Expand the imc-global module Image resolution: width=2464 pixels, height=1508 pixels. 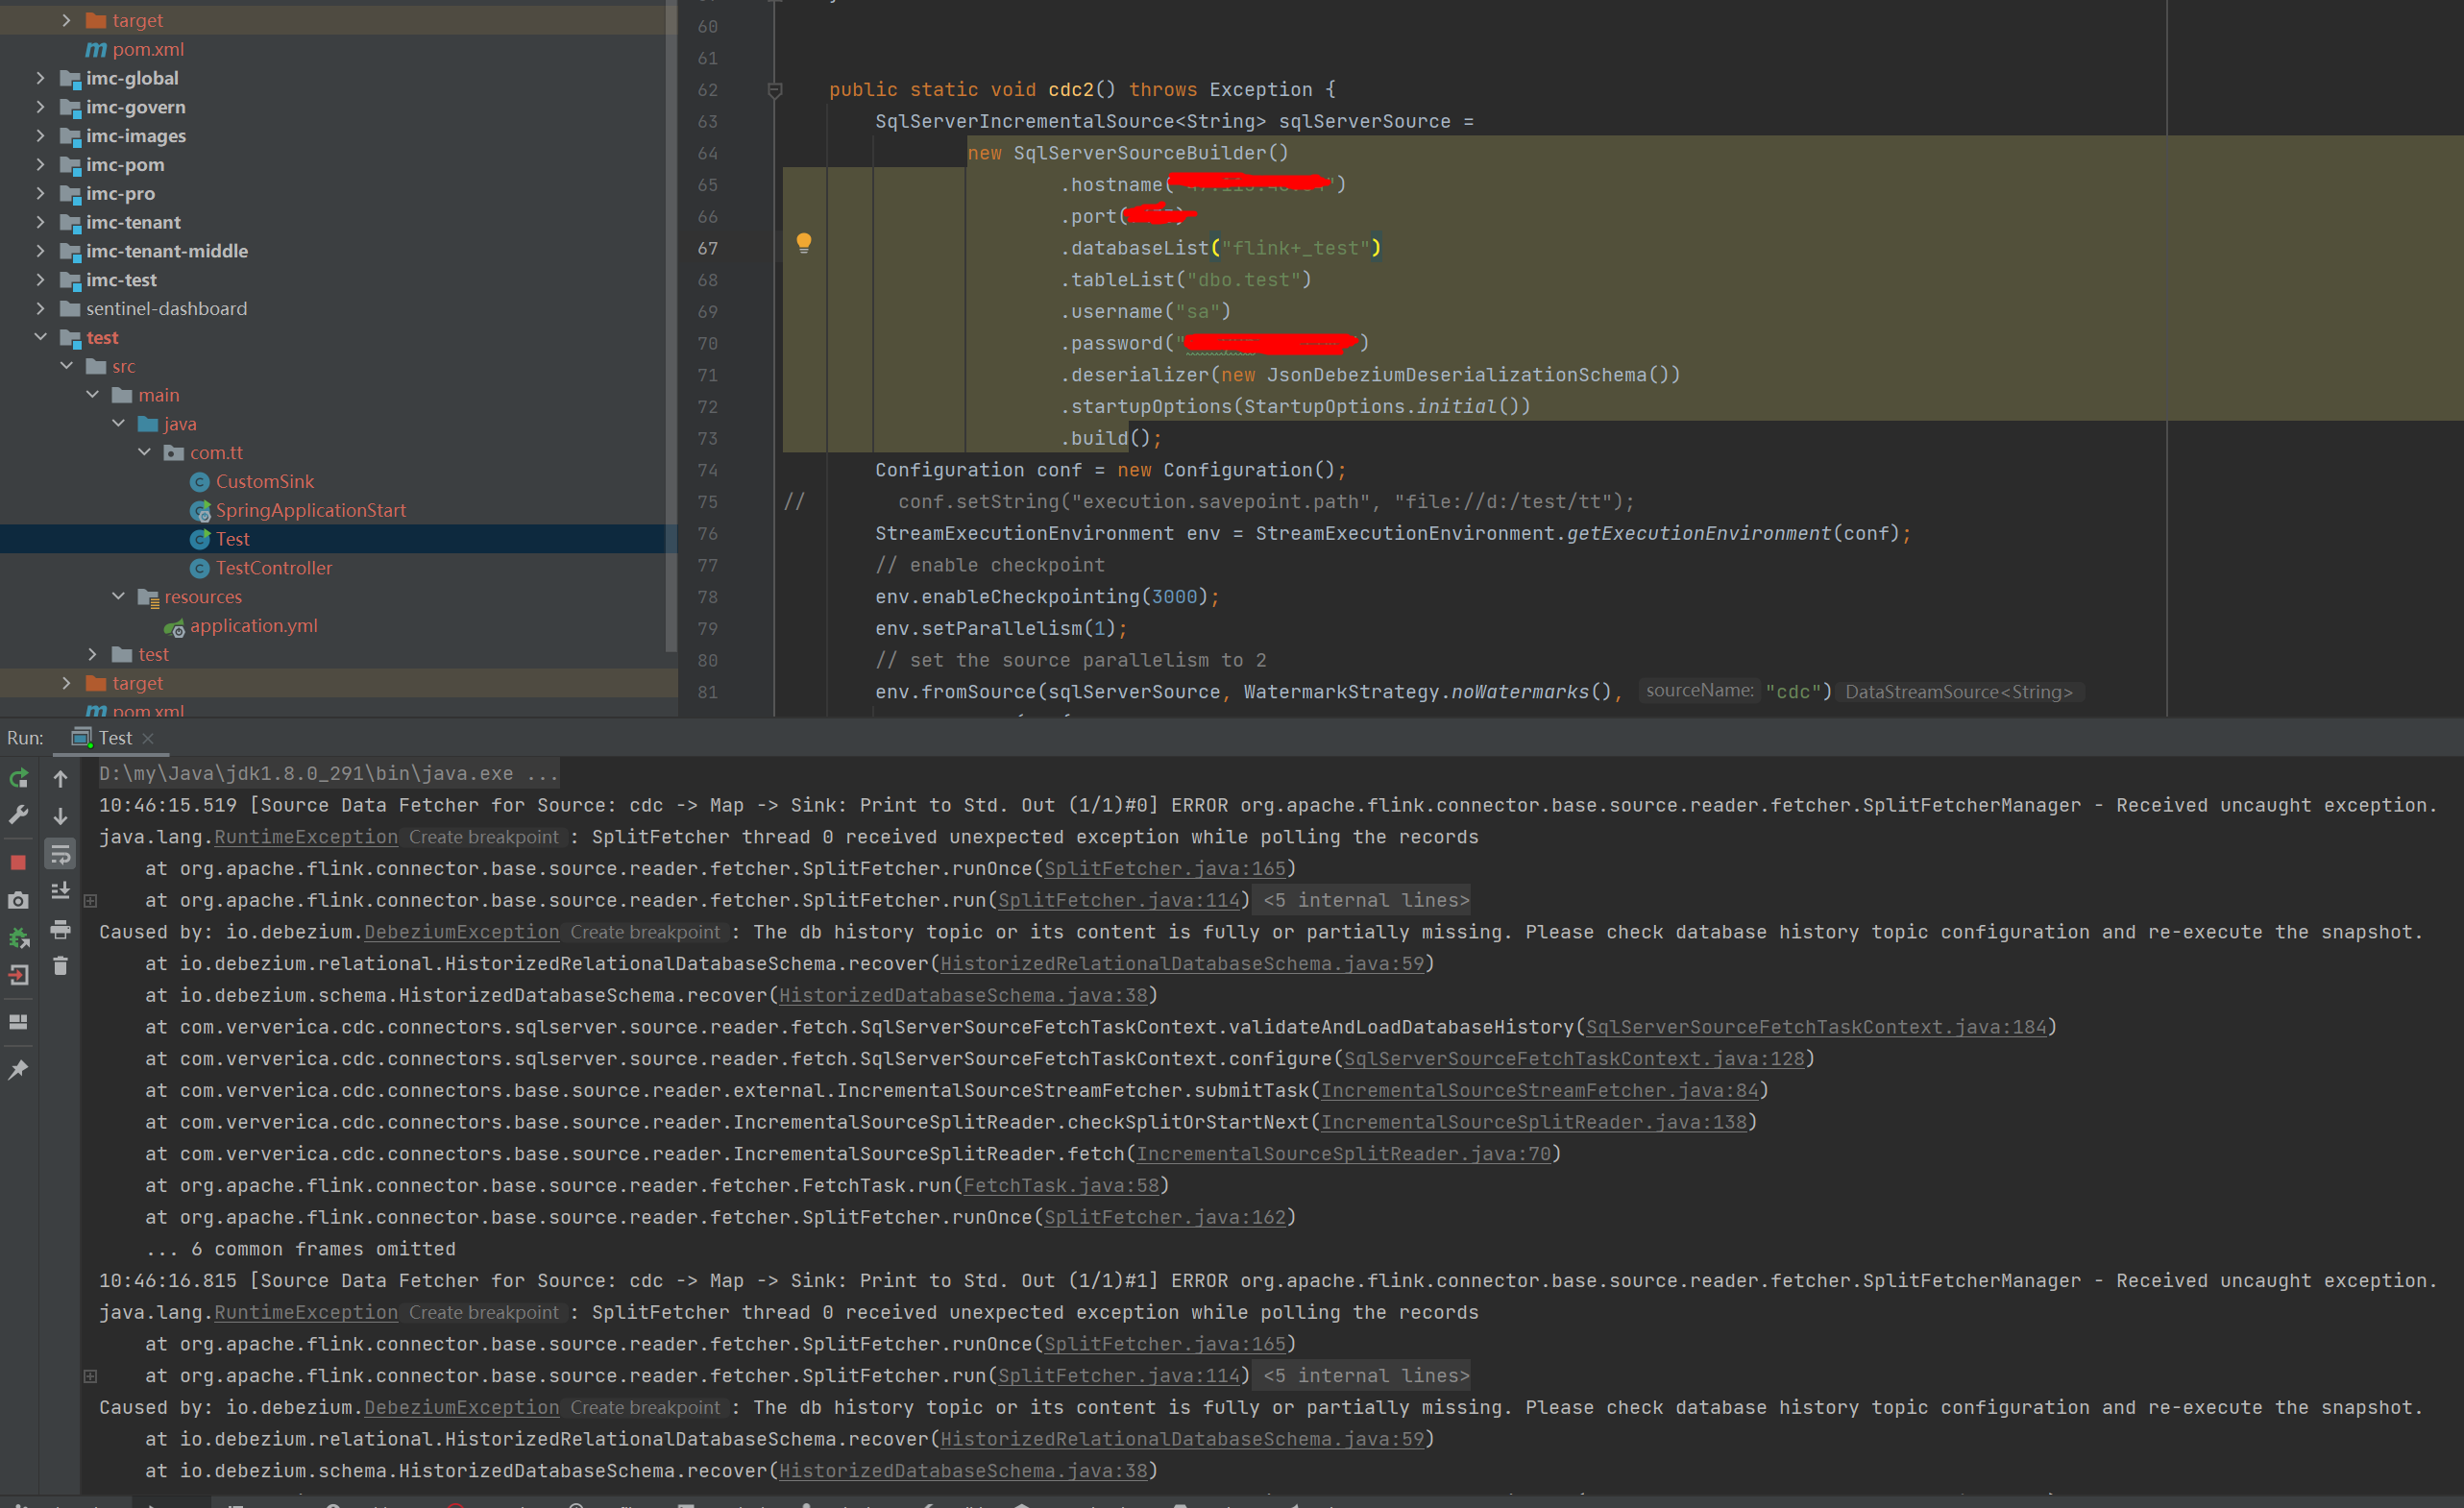tap(41, 78)
